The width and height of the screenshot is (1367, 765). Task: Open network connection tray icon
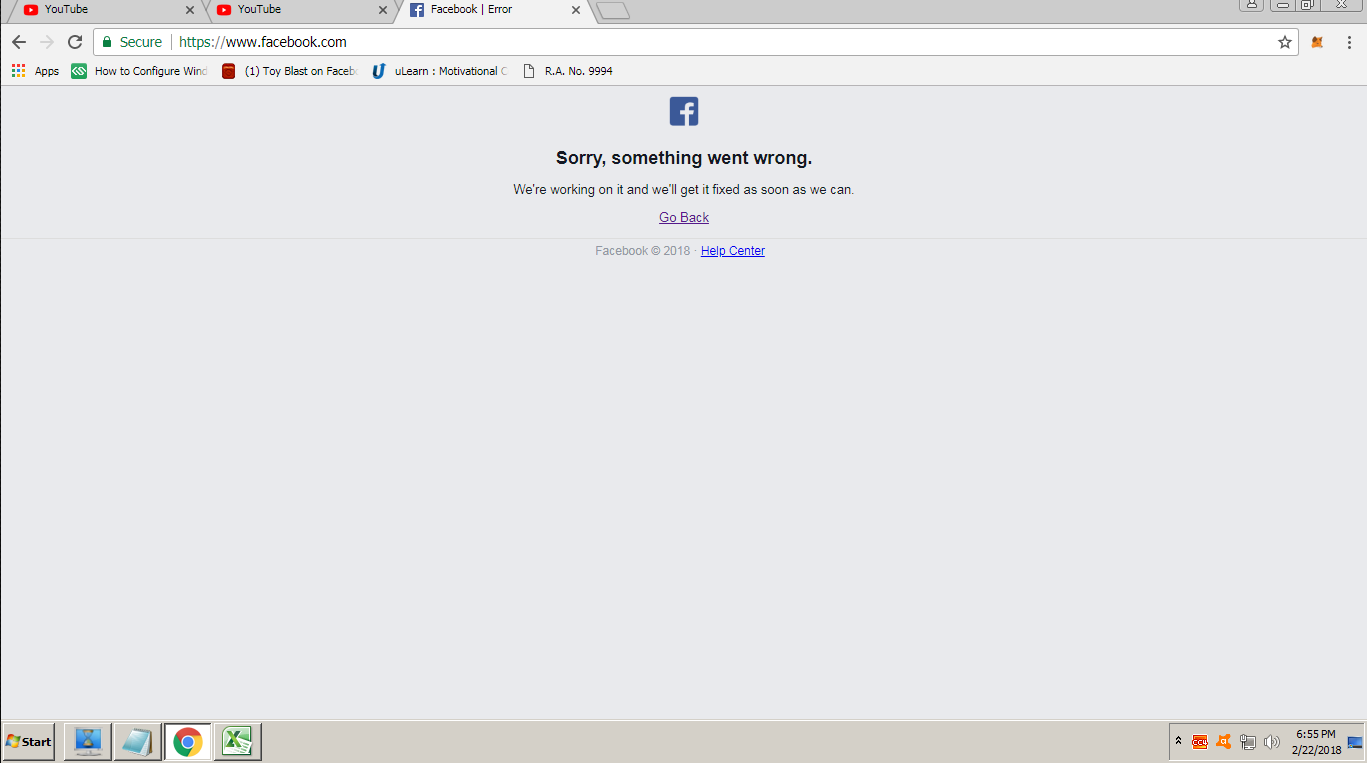point(1248,742)
